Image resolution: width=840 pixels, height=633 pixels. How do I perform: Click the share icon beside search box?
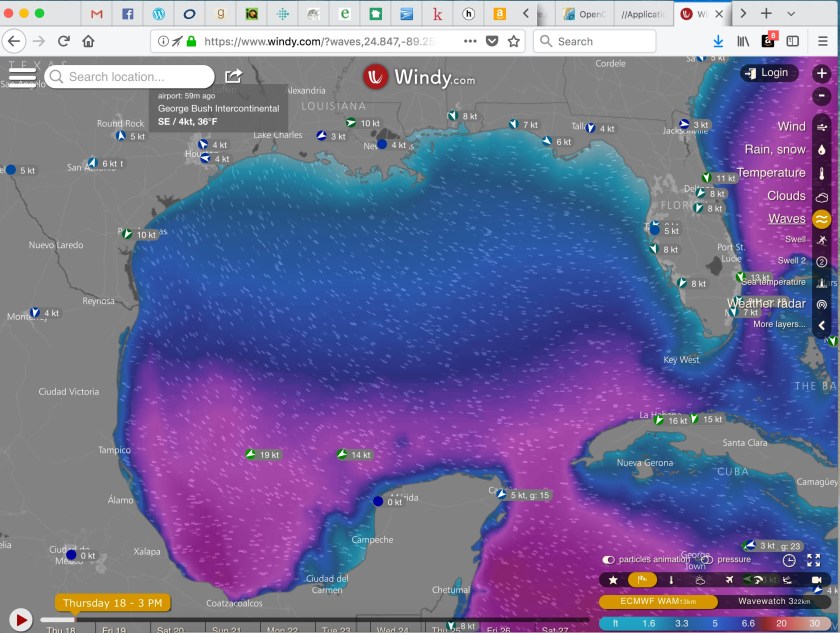tap(233, 76)
